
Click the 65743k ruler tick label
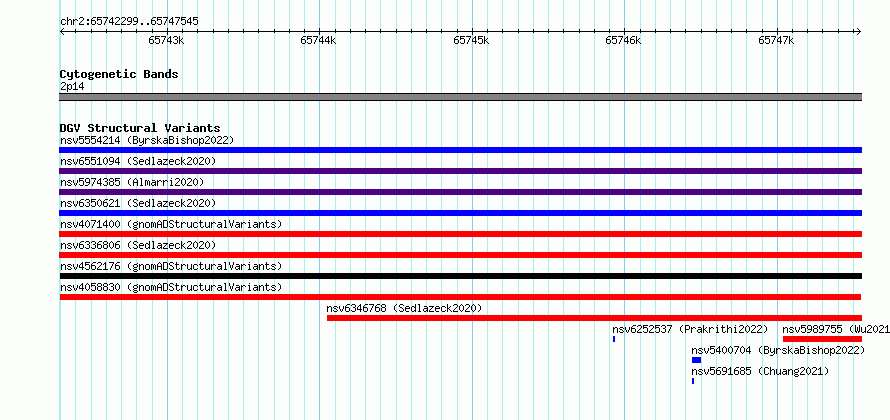166,40
